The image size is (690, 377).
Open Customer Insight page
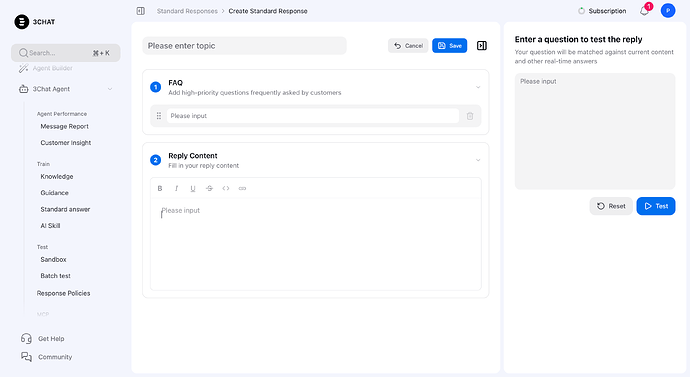66,143
